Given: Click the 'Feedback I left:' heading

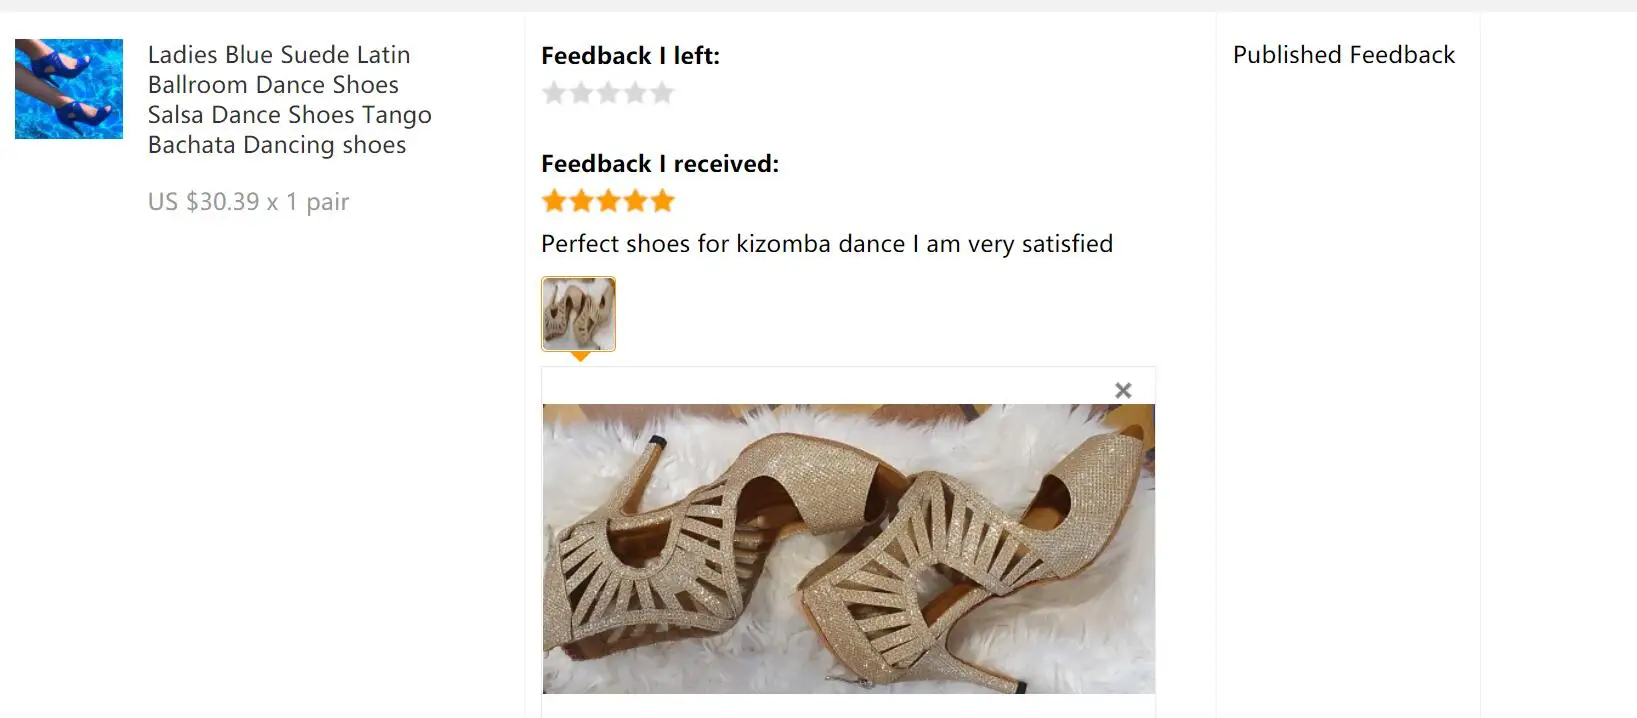Looking at the screenshot, I should point(630,56).
